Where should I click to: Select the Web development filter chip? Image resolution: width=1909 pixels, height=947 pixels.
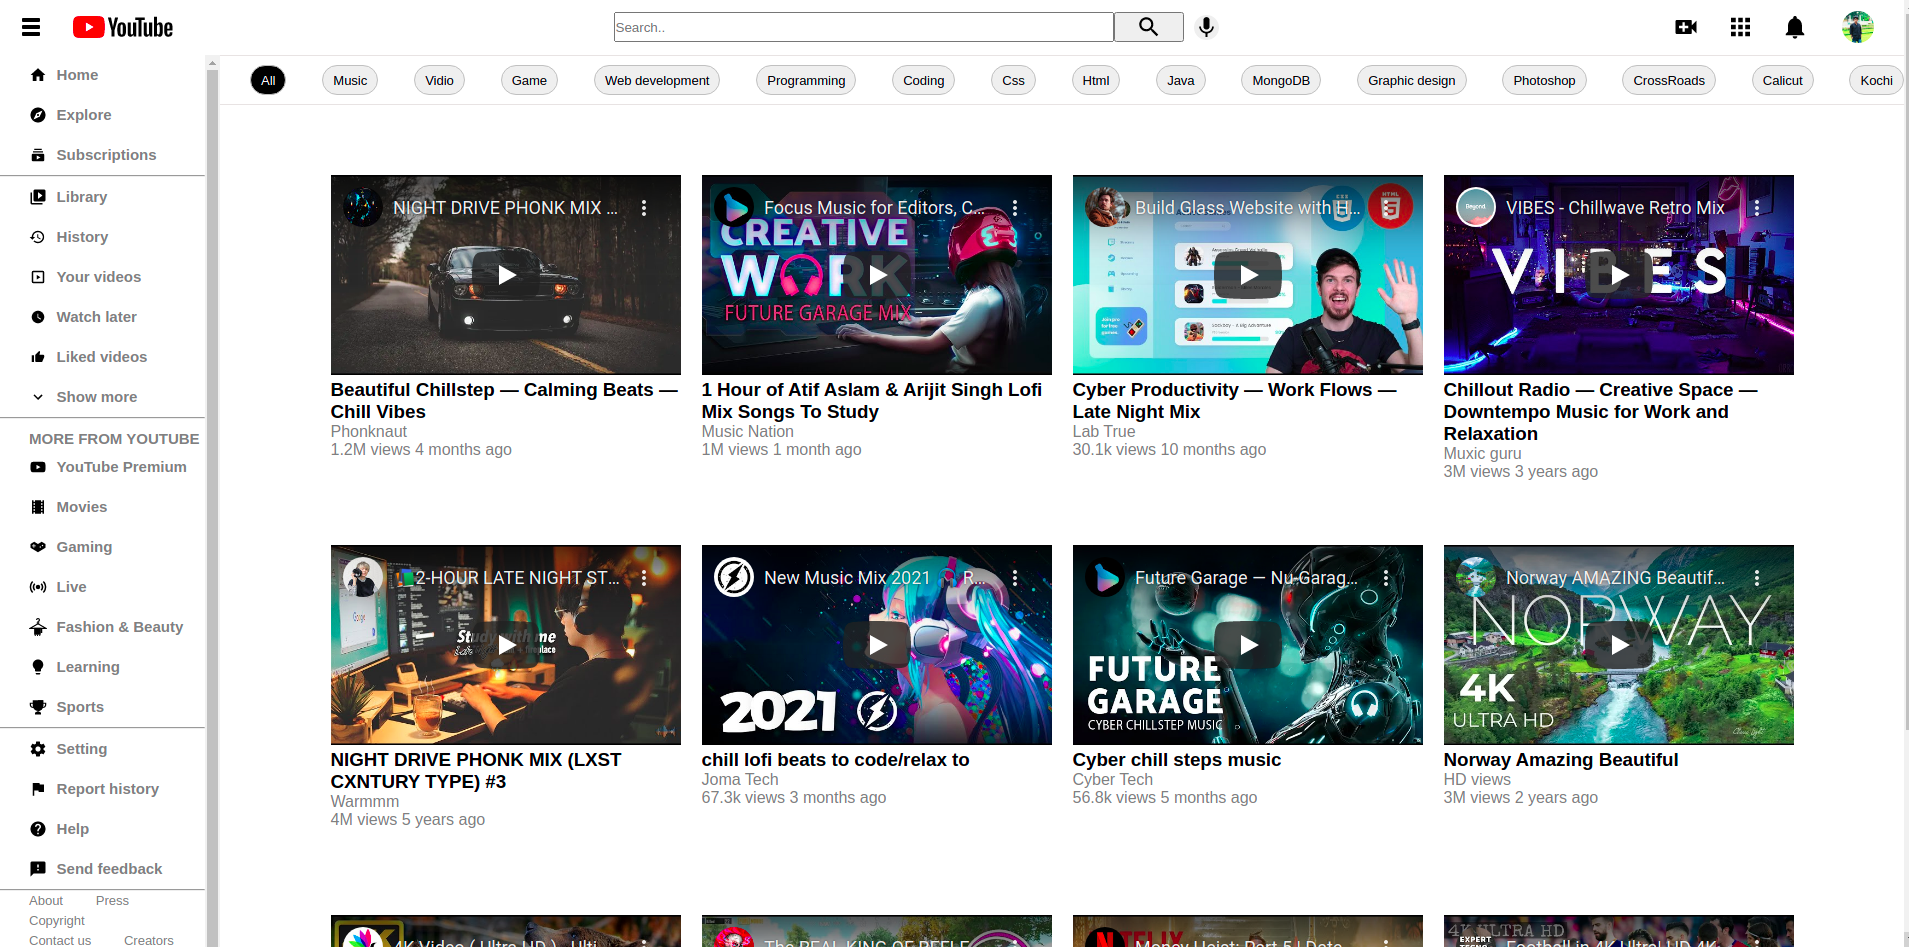[x=656, y=81]
